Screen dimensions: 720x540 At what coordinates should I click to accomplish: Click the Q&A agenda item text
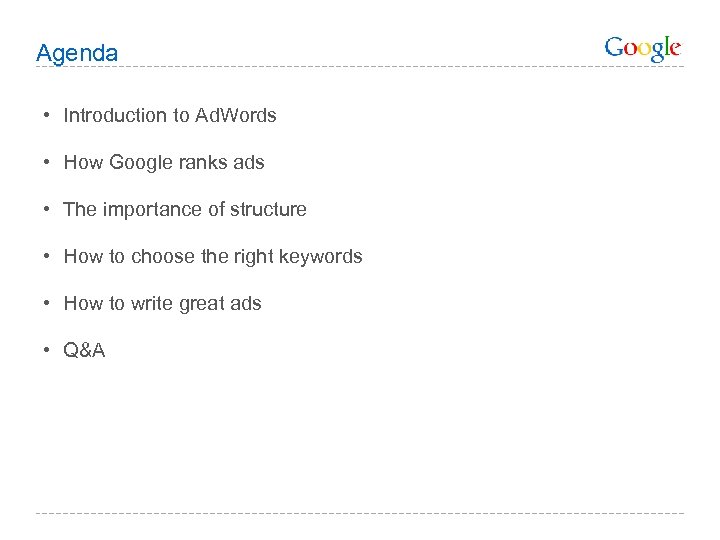tap(84, 350)
